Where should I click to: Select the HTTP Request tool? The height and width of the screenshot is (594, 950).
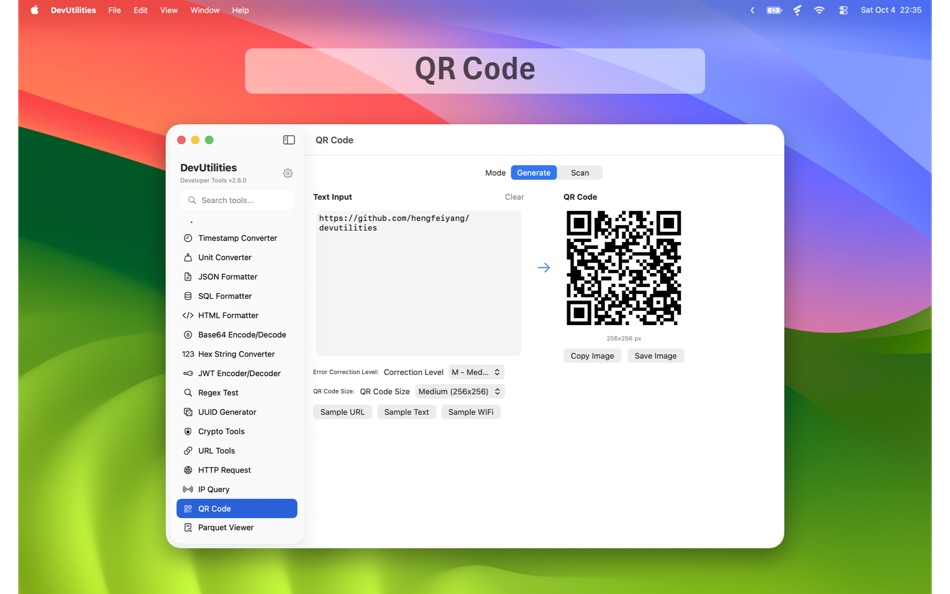(222, 470)
